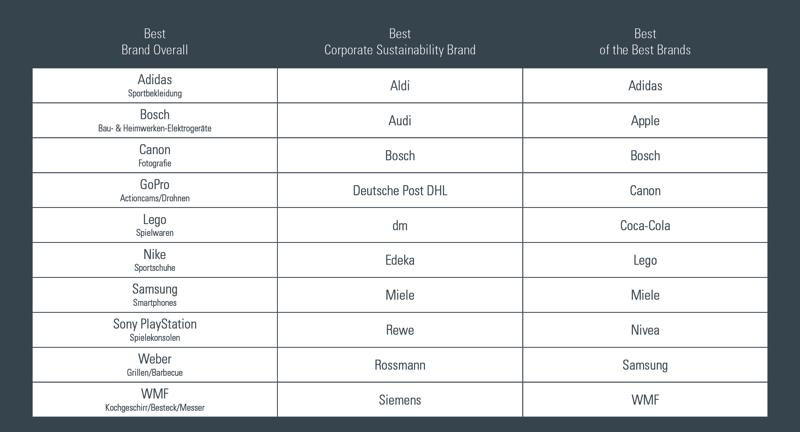Select Siemens in the sustainability column
Image resolution: width=800 pixels, height=432 pixels.
tap(400, 400)
